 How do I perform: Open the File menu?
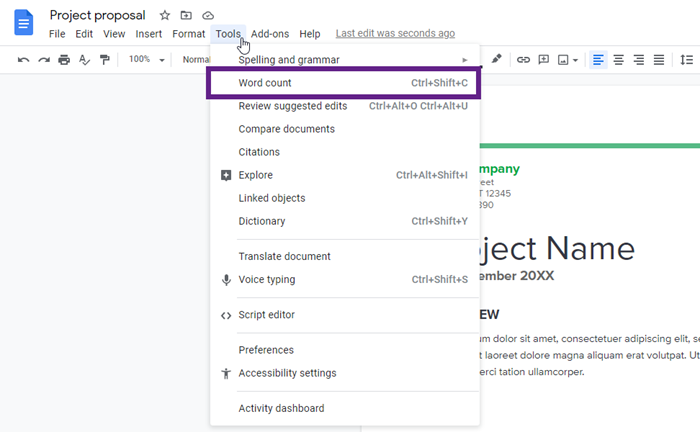click(57, 34)
